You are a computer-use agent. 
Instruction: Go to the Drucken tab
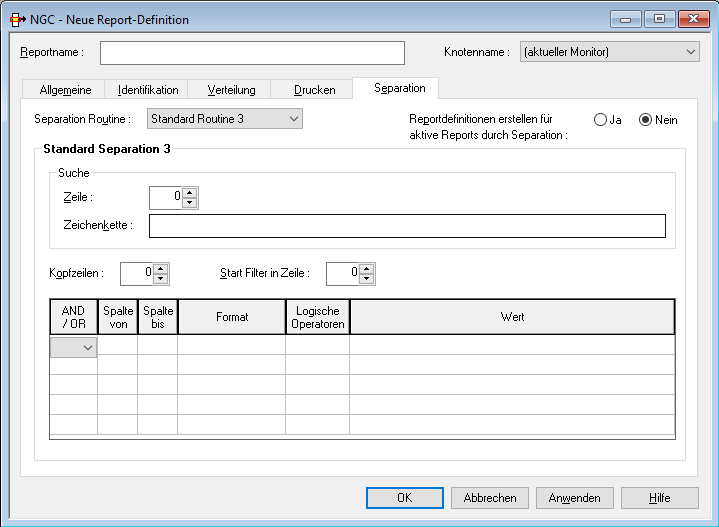[x=314, y=90]
